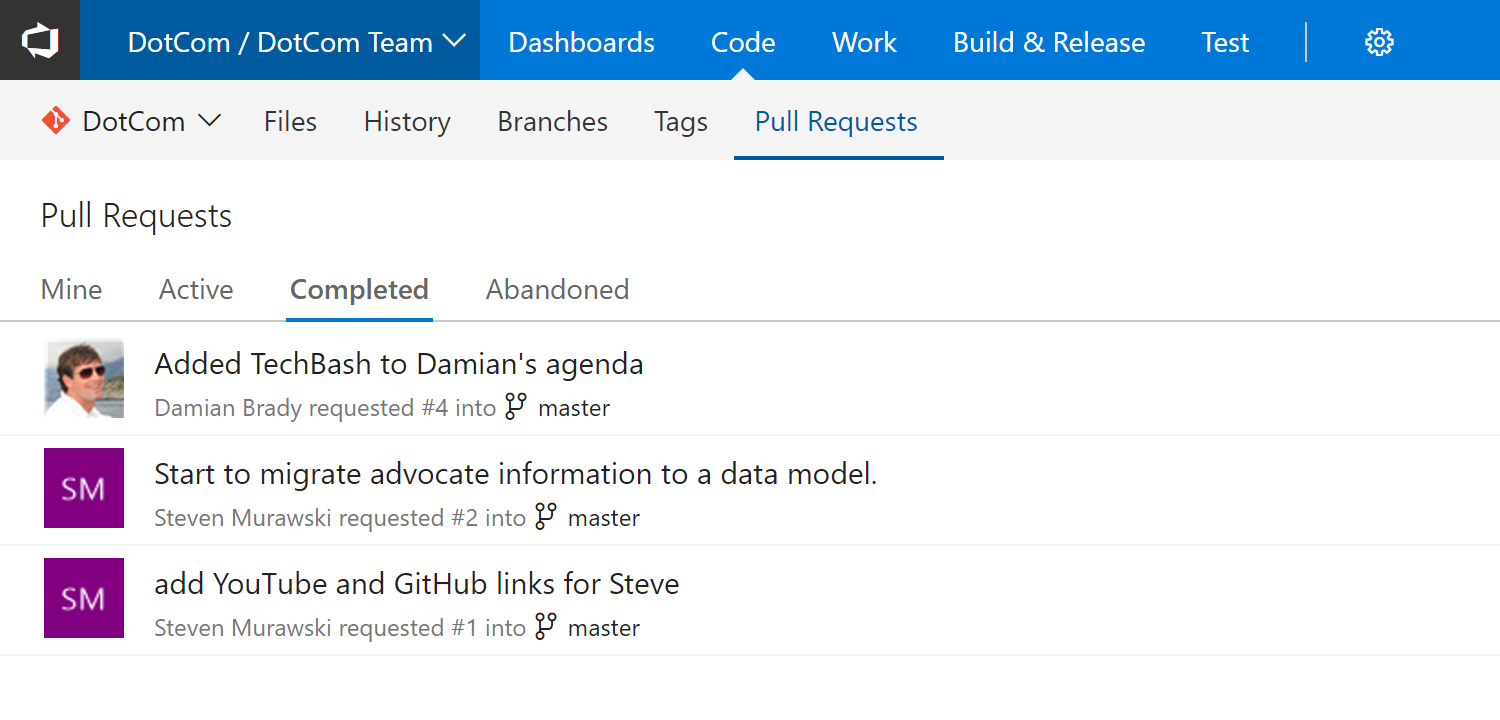
Task: Open pull request 'add YouTube and GitHub links for Steve'
Action: click(x=416, y=583)
